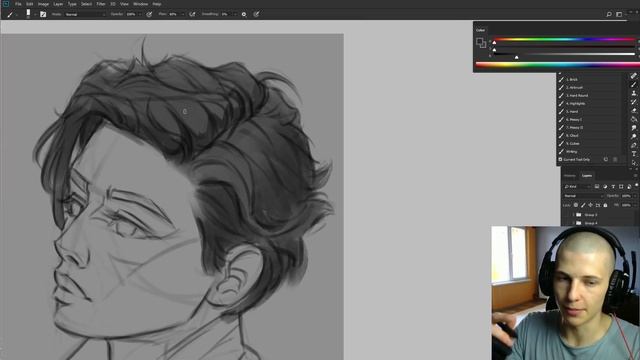Open the Image menu
The height and width of the screenshot is (360, 640).
(43, 4)
